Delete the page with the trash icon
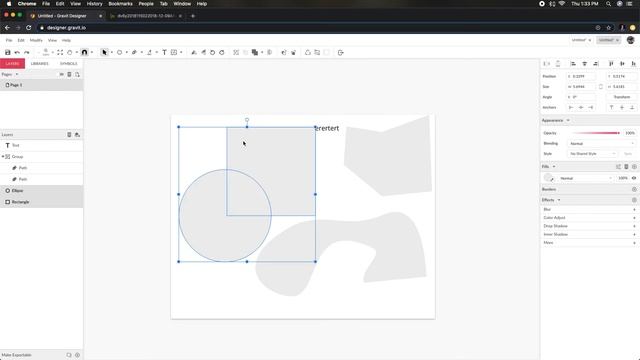The width and height of the screenshot is (640, 360). (69, 74)
